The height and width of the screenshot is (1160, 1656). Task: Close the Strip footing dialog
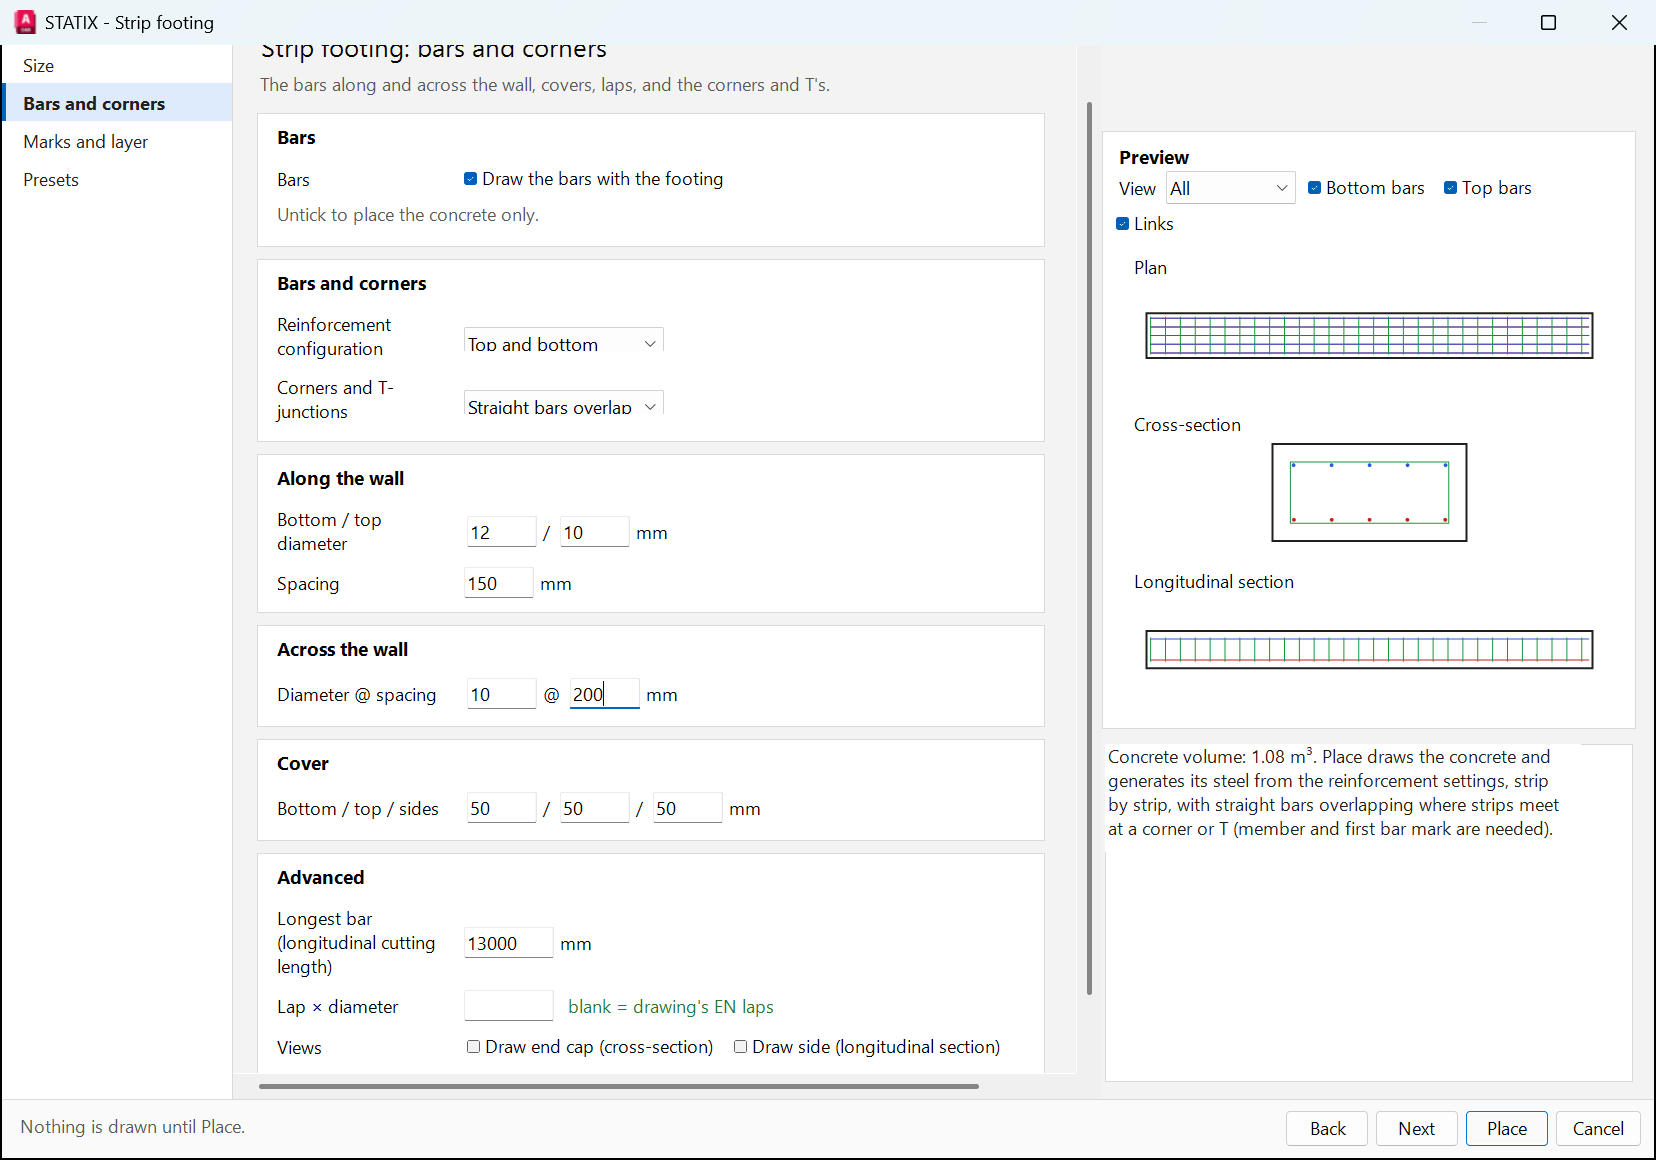pyautogui.click(x=1619, y=22)
